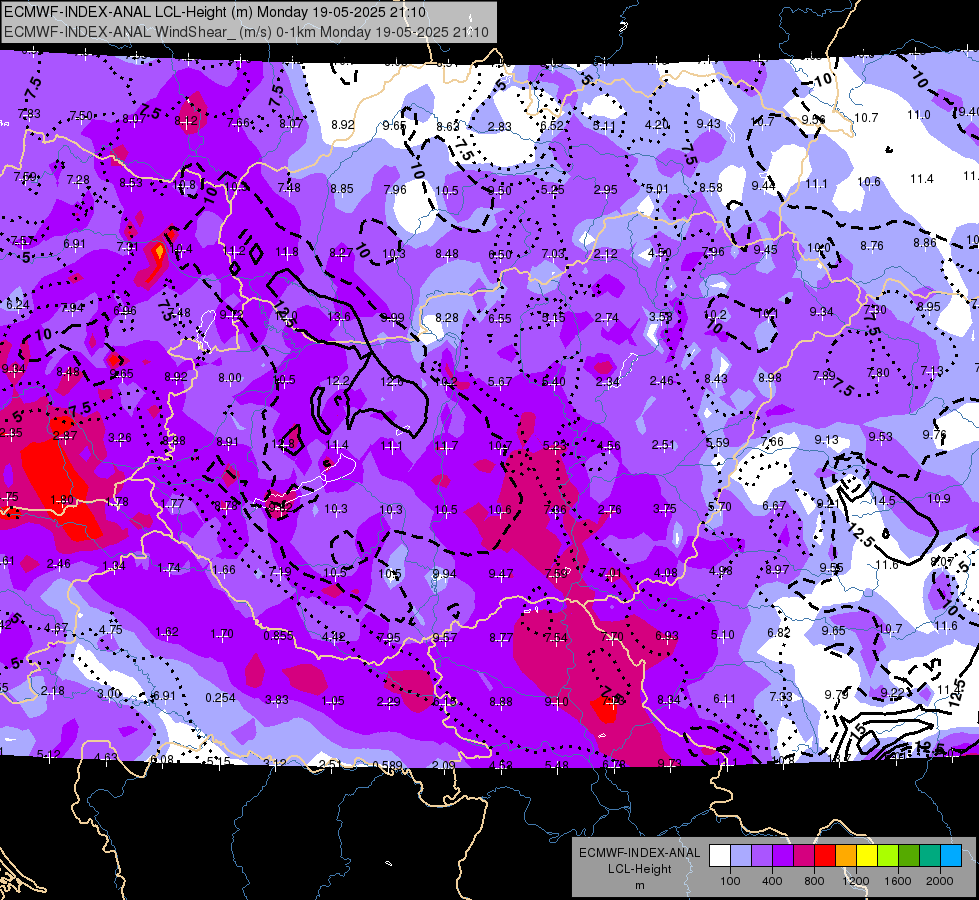Click the map value 8.85
Image resolution: width=979 pixels, height=900 pixels.
pyautogui.click(x=342, y=189)
